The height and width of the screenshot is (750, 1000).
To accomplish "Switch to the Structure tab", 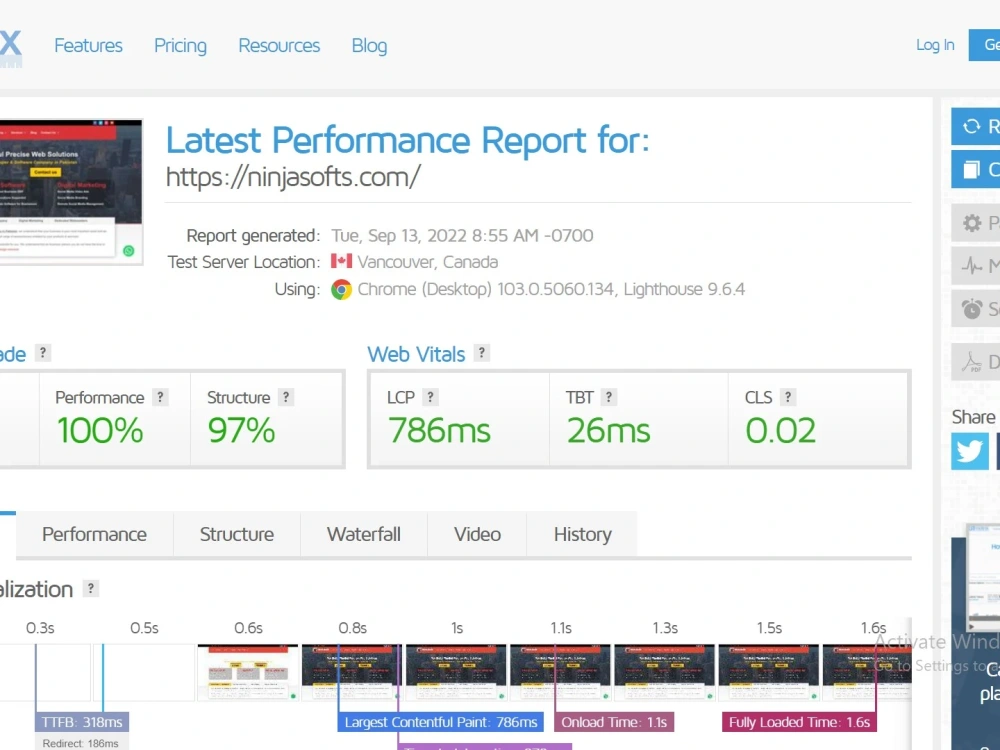I will pos(237,534).
